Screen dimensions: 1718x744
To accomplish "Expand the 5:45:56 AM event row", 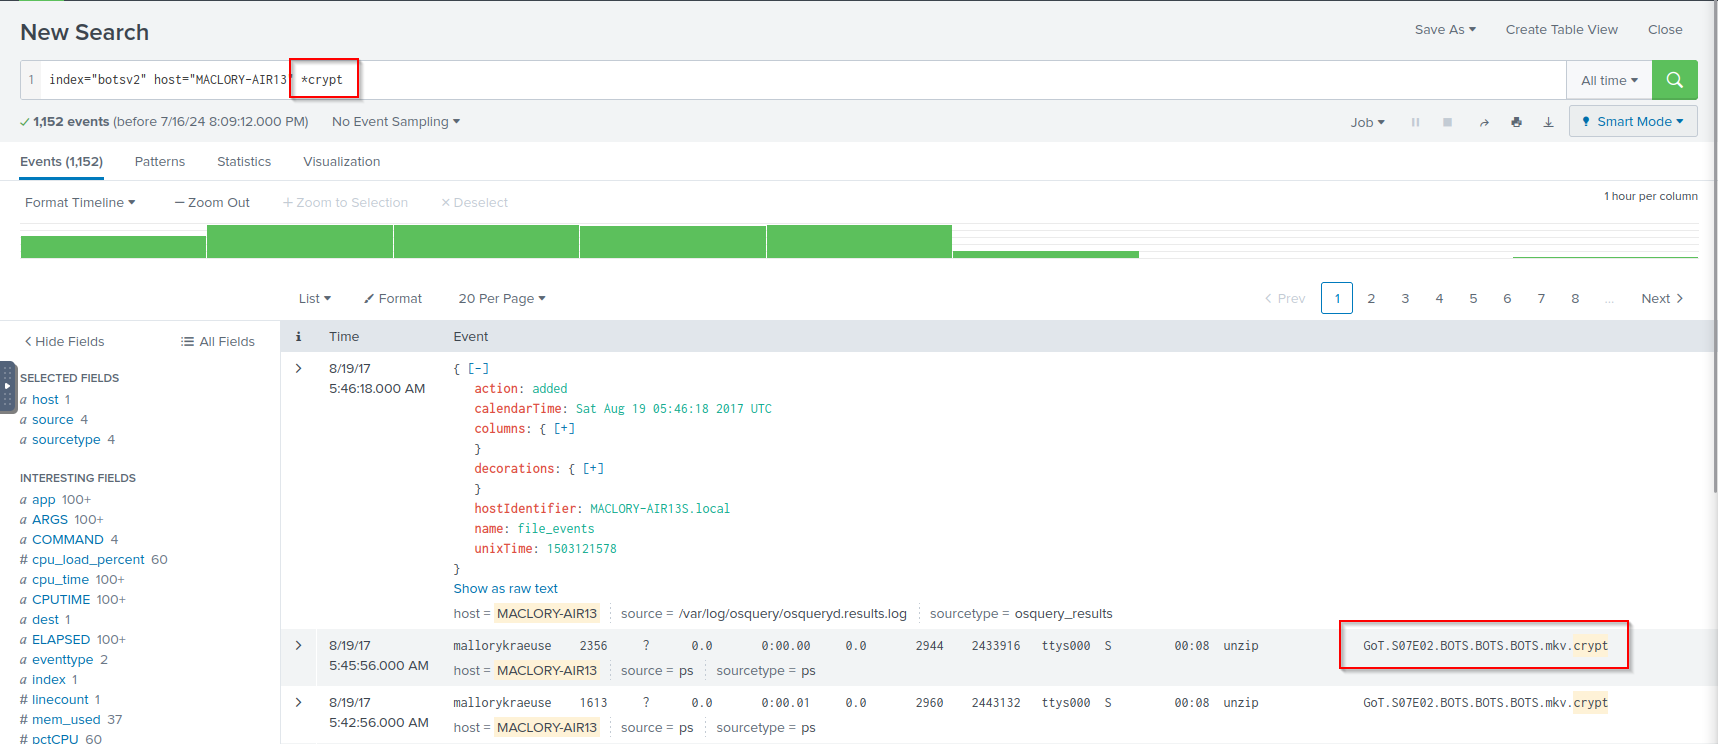I will pyautogui.click(x=298, y=646).
